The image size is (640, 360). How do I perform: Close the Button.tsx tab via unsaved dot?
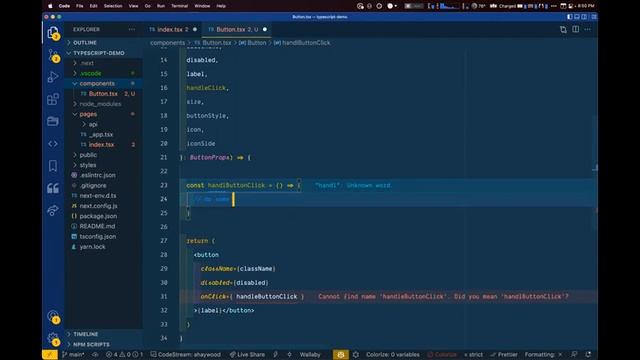265,29
